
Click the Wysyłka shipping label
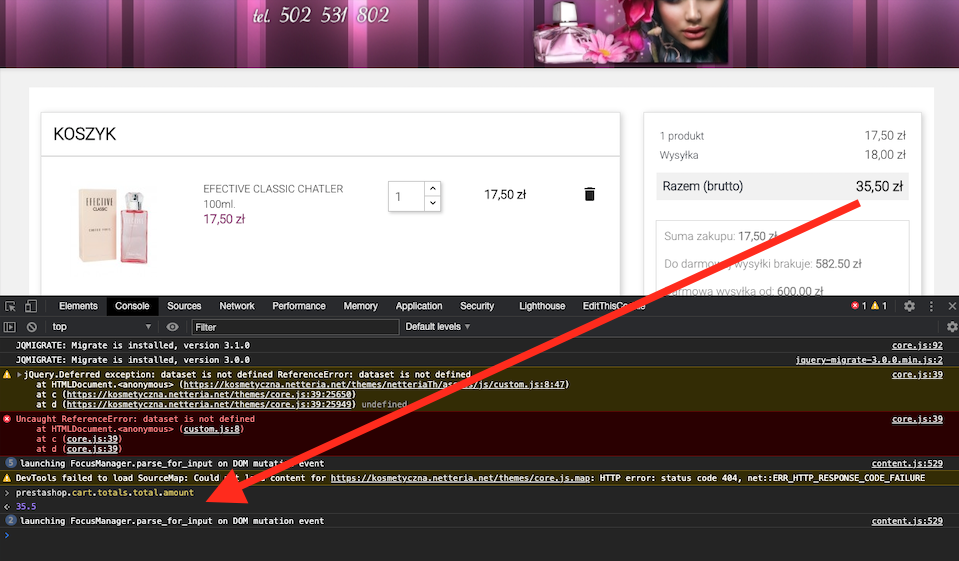pyautogui.click(x=679, y=155)
